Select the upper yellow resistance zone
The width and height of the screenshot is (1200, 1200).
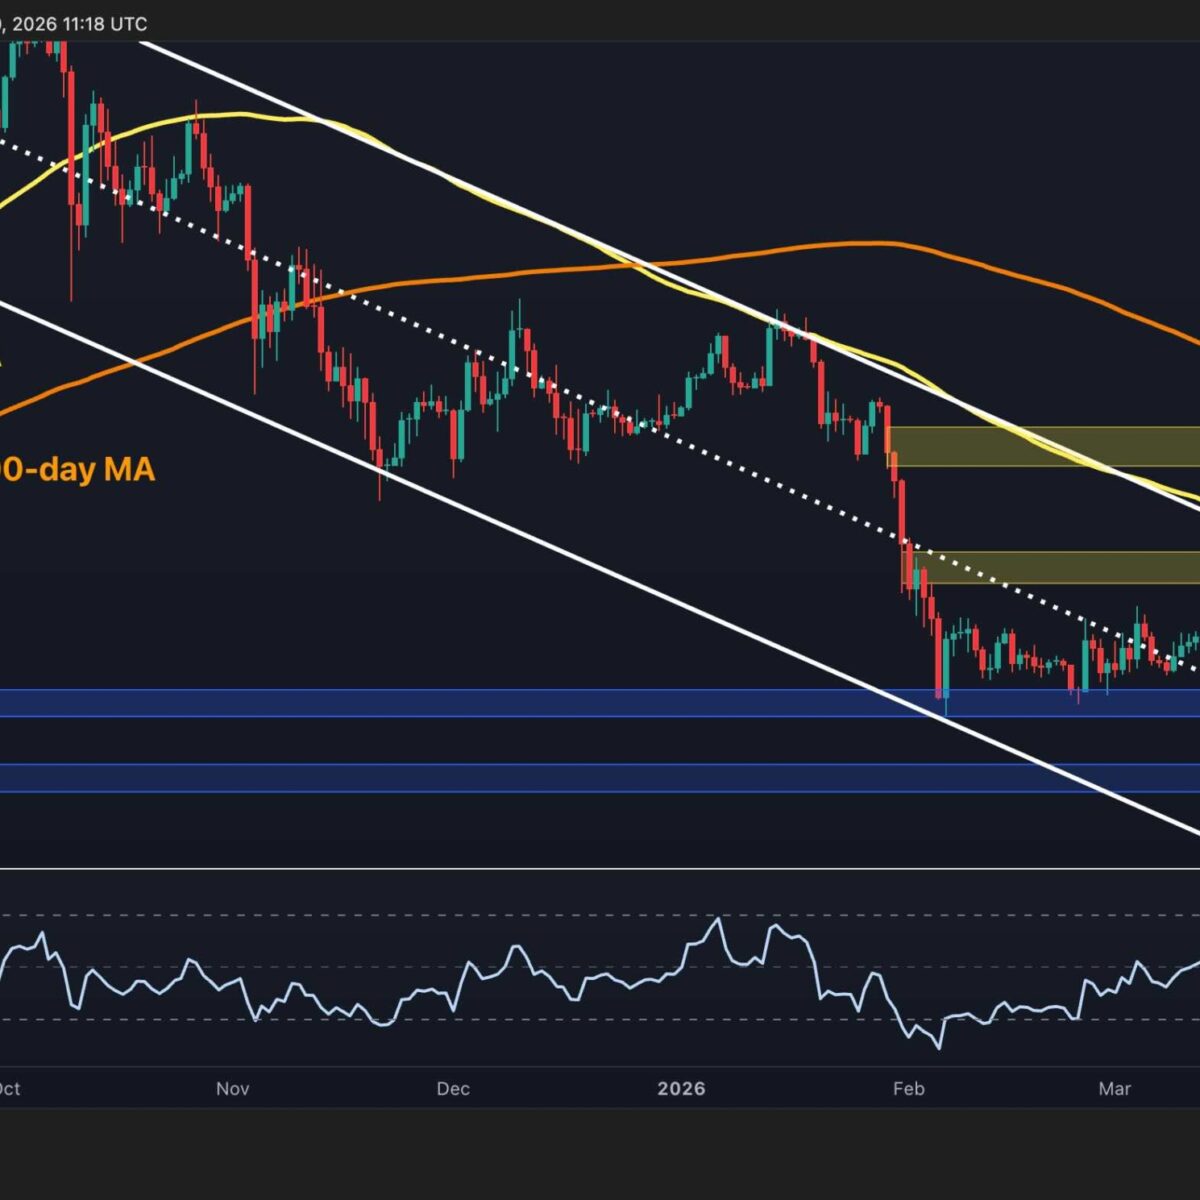point(1043,446)
